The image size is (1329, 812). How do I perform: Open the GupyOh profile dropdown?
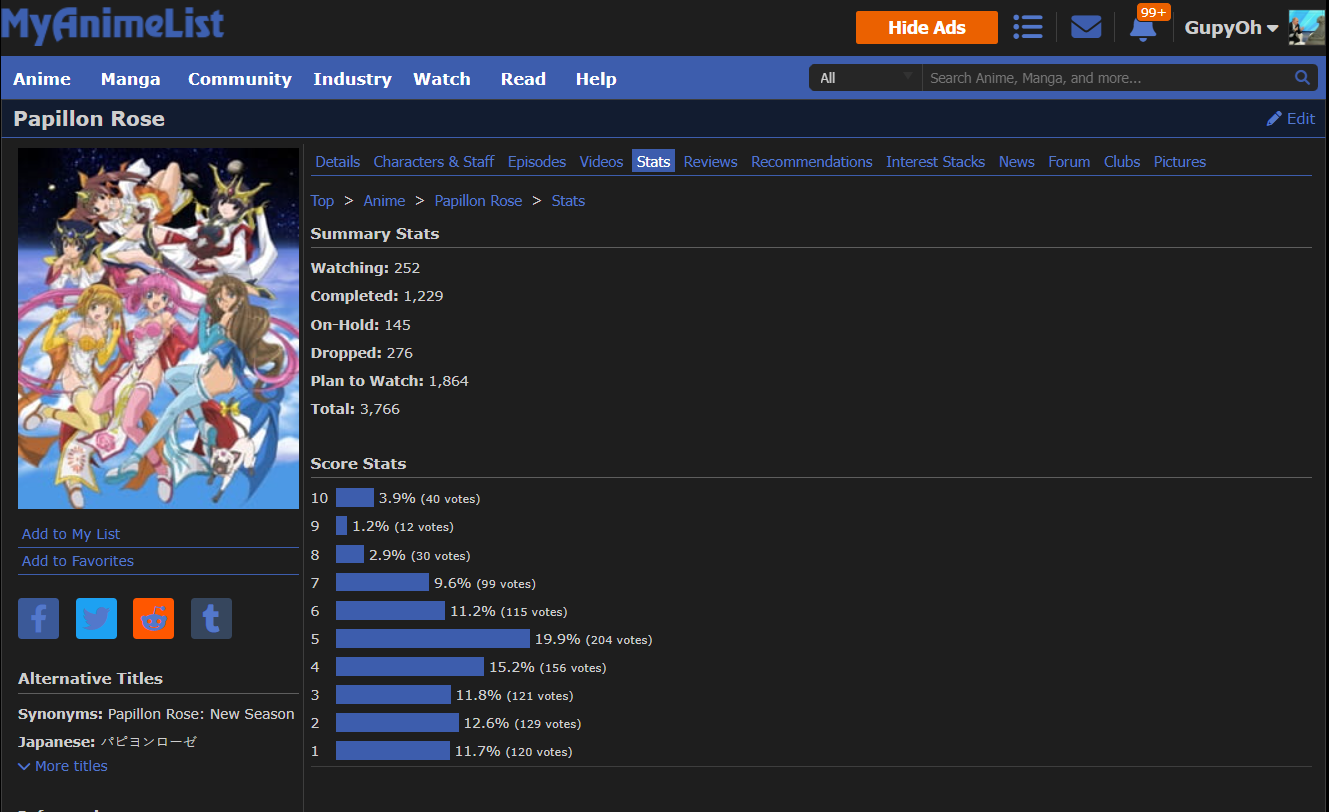(x=1230, y=28)
